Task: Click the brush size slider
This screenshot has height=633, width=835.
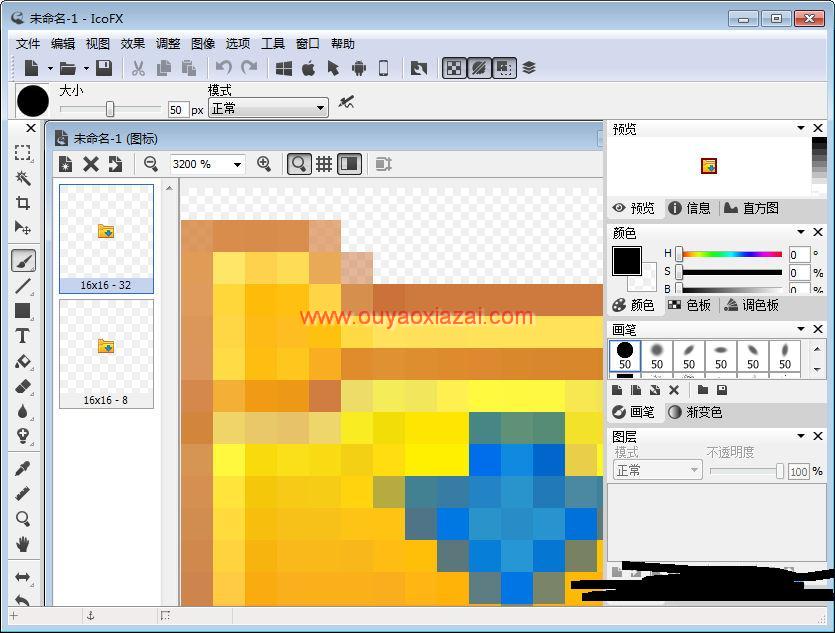Action: tap(110, 109)
